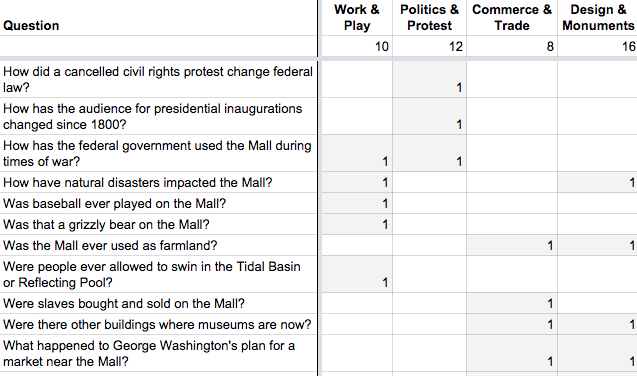Select Work & Play cell for natural disasters row
The image size is (637, 376).
(x=357, y=182)
